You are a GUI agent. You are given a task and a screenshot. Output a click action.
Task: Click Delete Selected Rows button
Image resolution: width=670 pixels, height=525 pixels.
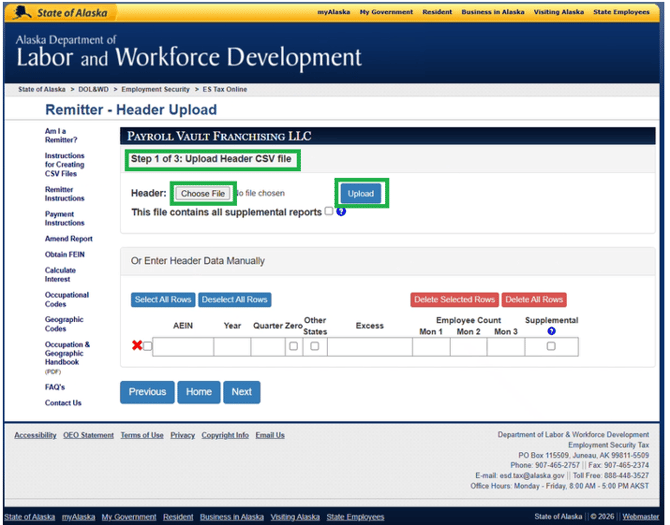[x=455, y=299]
